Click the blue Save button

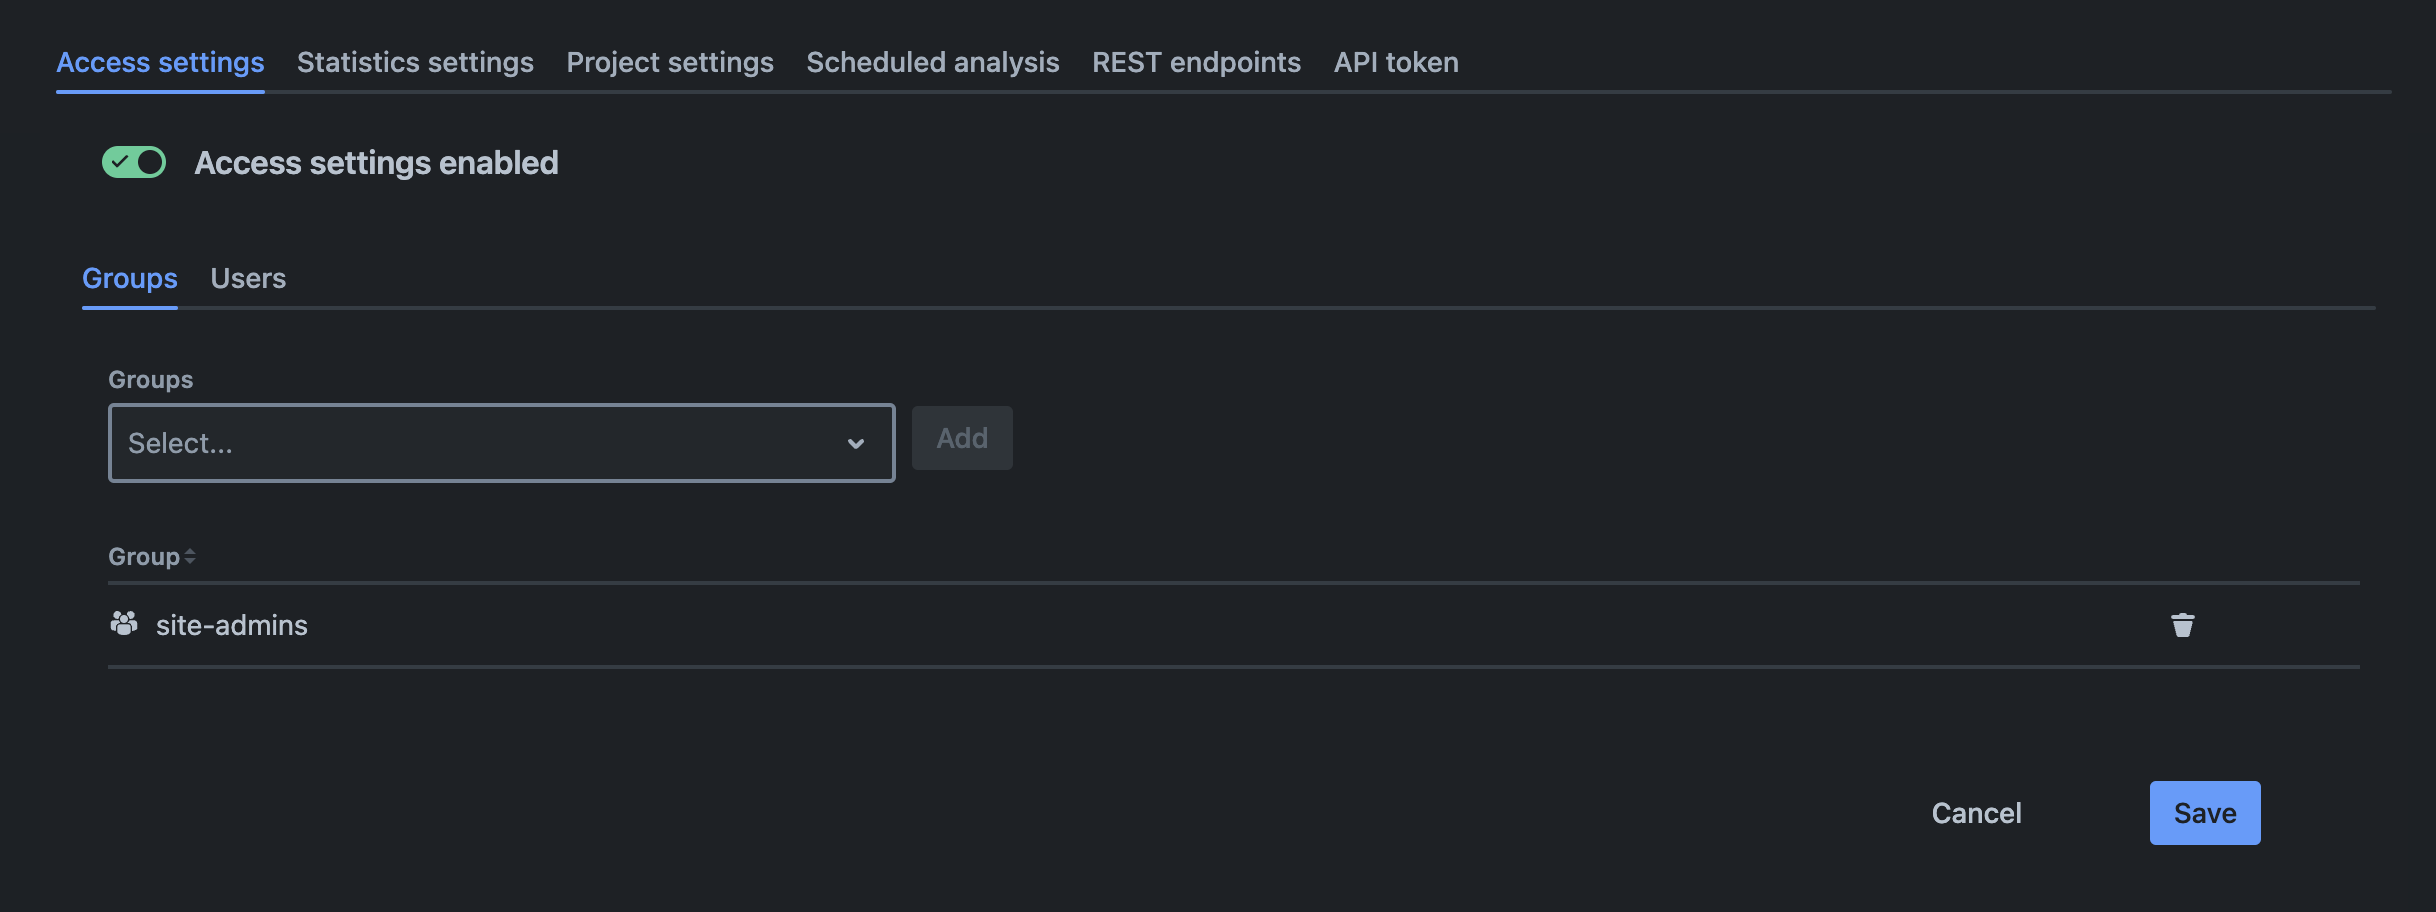click(x=2204, y=813)
